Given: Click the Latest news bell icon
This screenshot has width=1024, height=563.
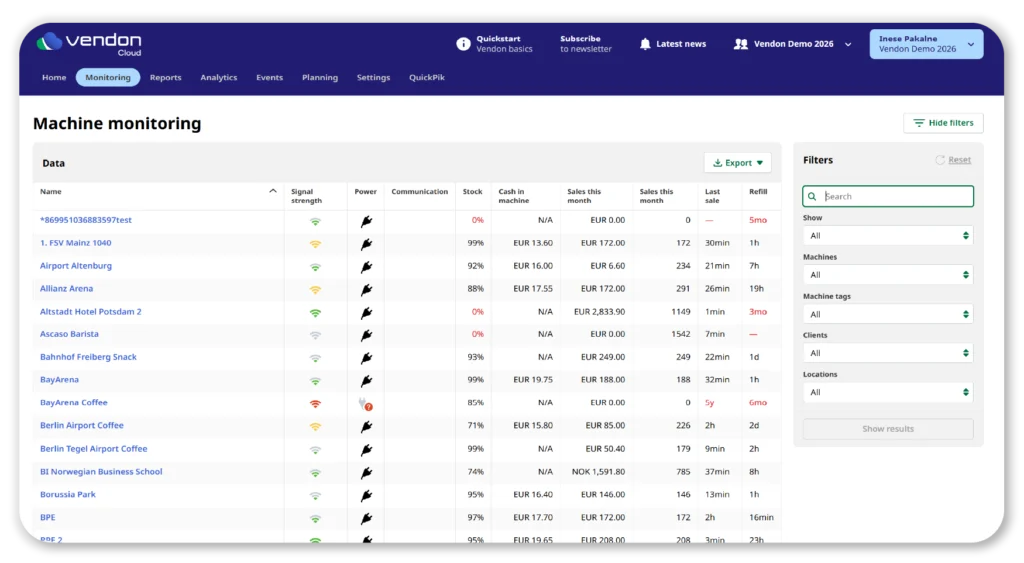Looking at the screenshot, I should [645, 44].
